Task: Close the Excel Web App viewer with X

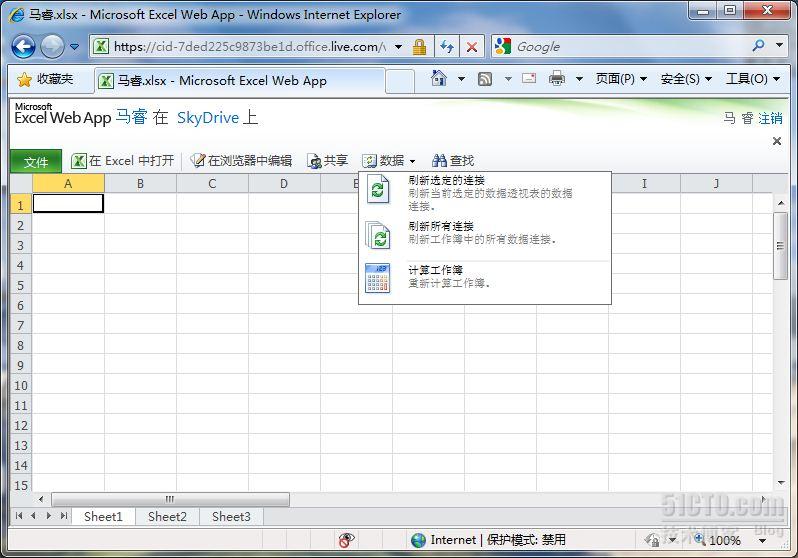Action: (777, 141)
